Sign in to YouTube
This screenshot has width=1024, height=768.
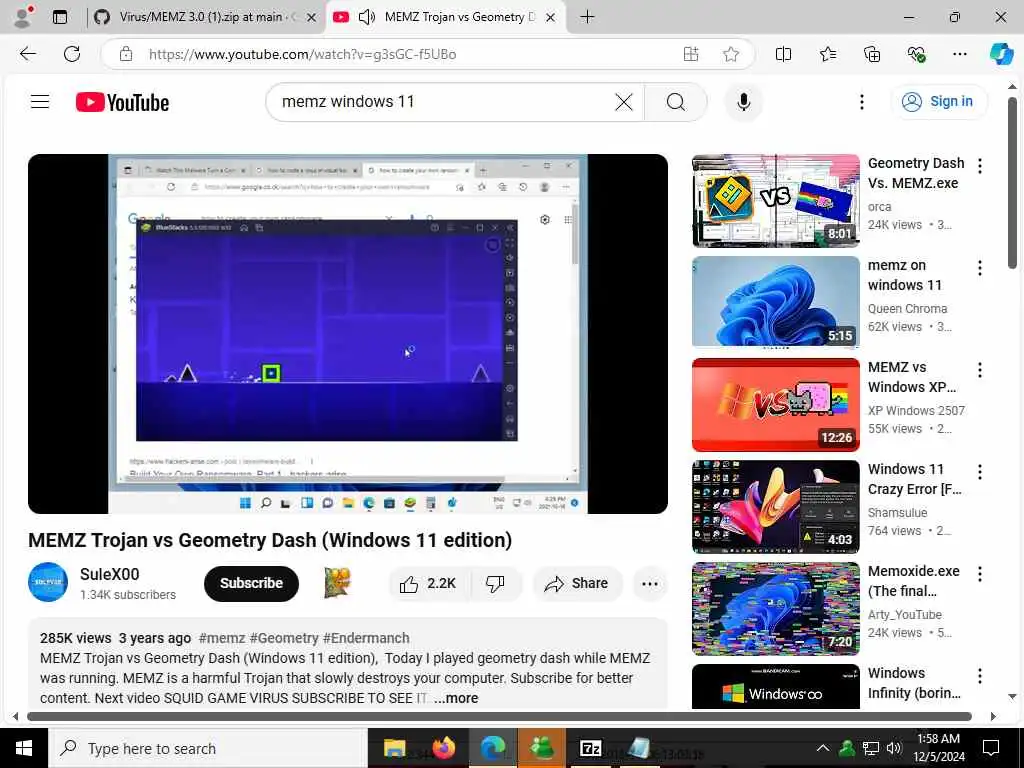click(938, 101)
